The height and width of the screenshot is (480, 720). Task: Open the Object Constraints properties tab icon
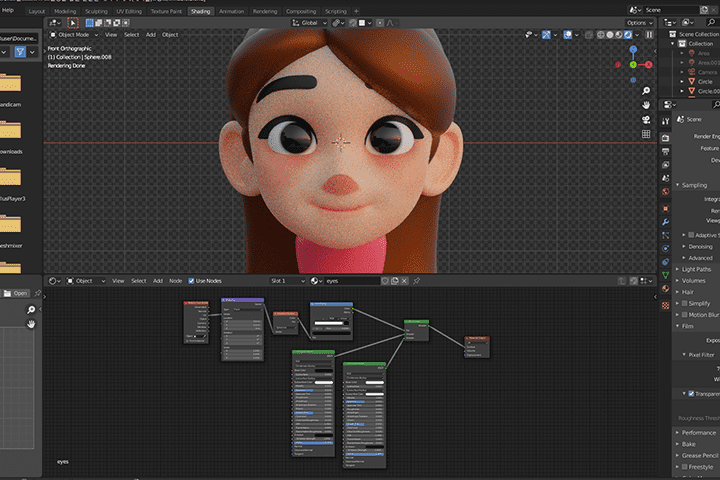coord(665,262)
